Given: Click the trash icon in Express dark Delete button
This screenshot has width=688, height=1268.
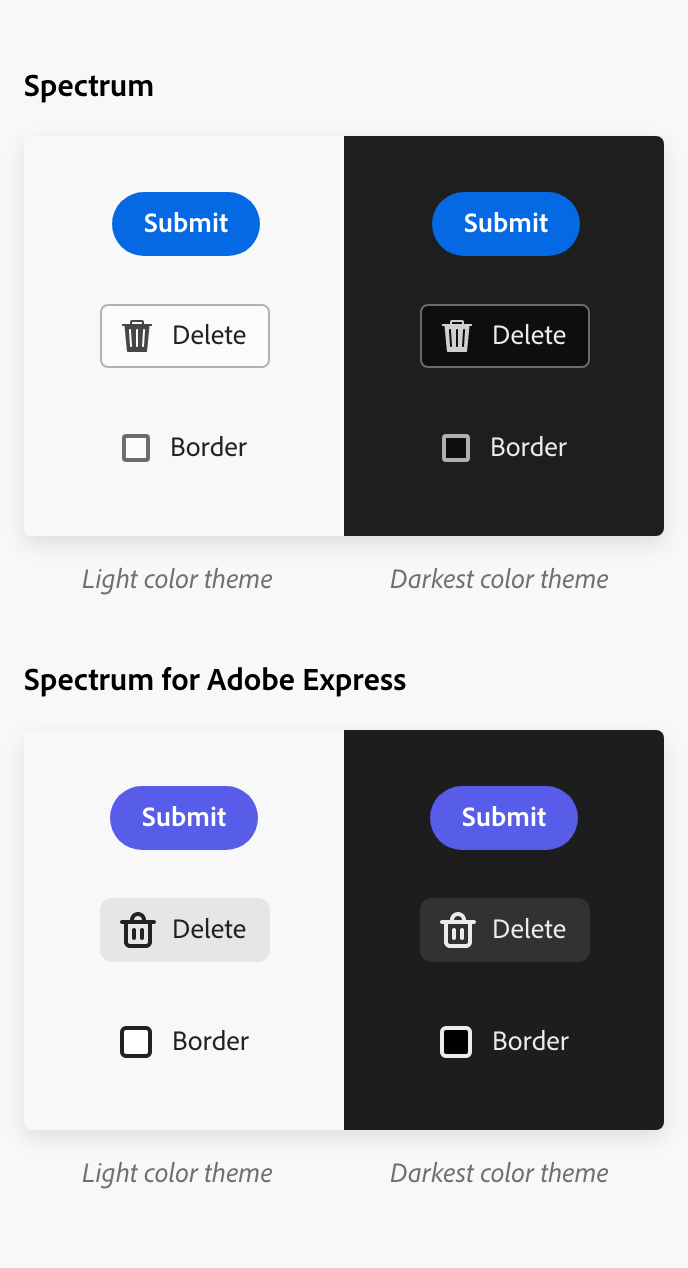Looking at the screenshot, I should coord(456,930).
